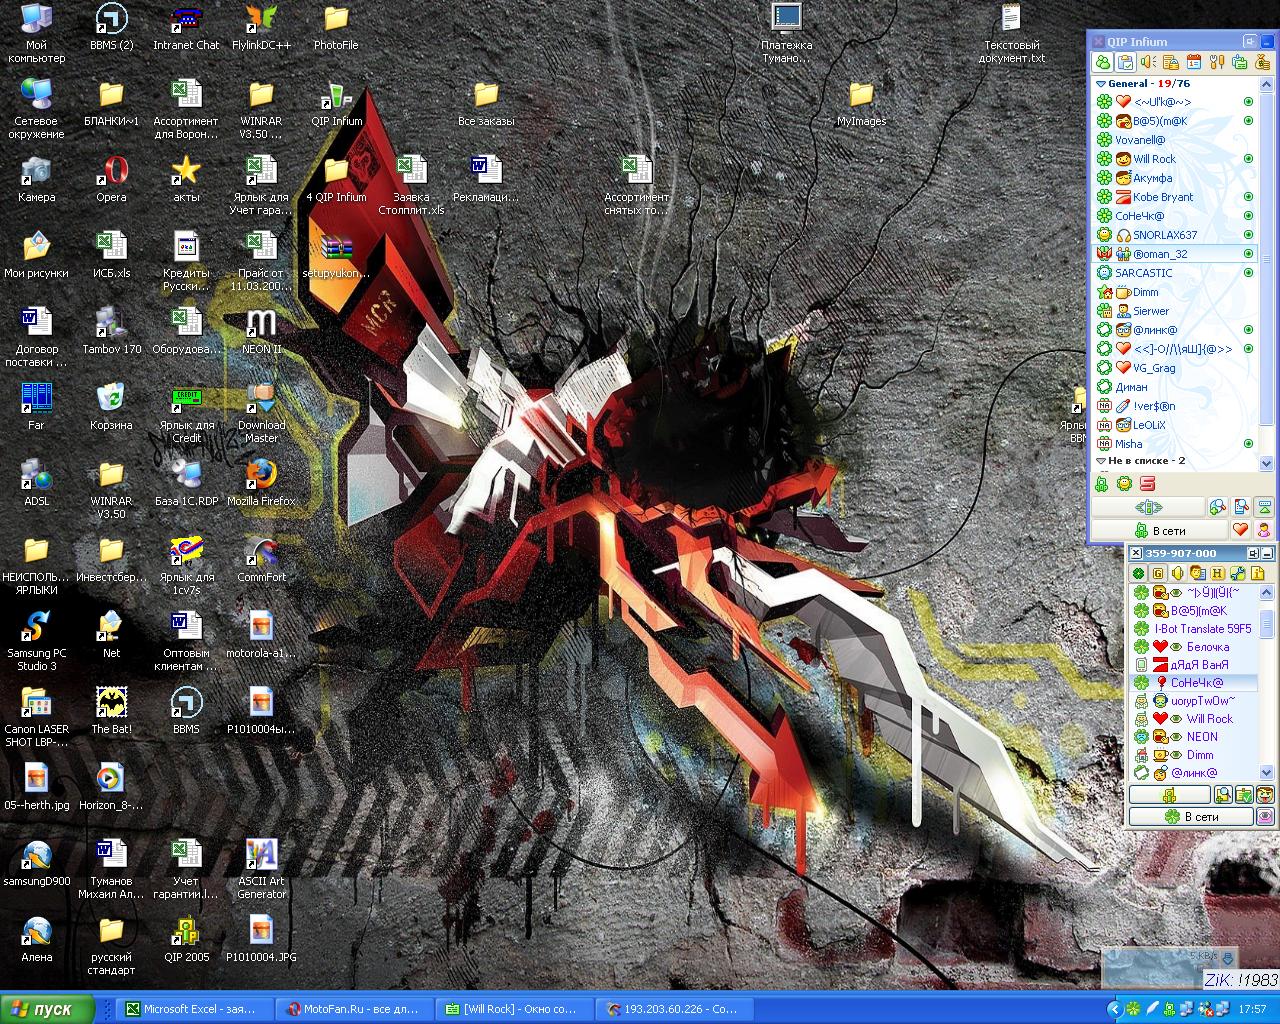This screenshot has width=1280, height=1024.
Task: Click the add/find contacts icon in QIP Infium
Action: (x=1217, y=507)
